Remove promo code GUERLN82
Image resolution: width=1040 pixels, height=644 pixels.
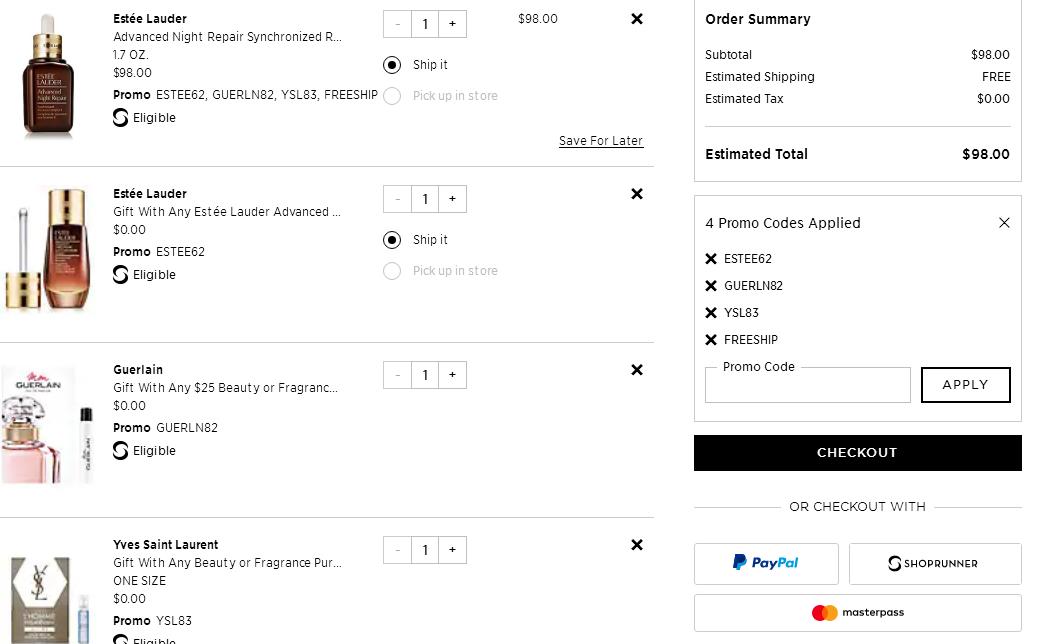point(711,286)
